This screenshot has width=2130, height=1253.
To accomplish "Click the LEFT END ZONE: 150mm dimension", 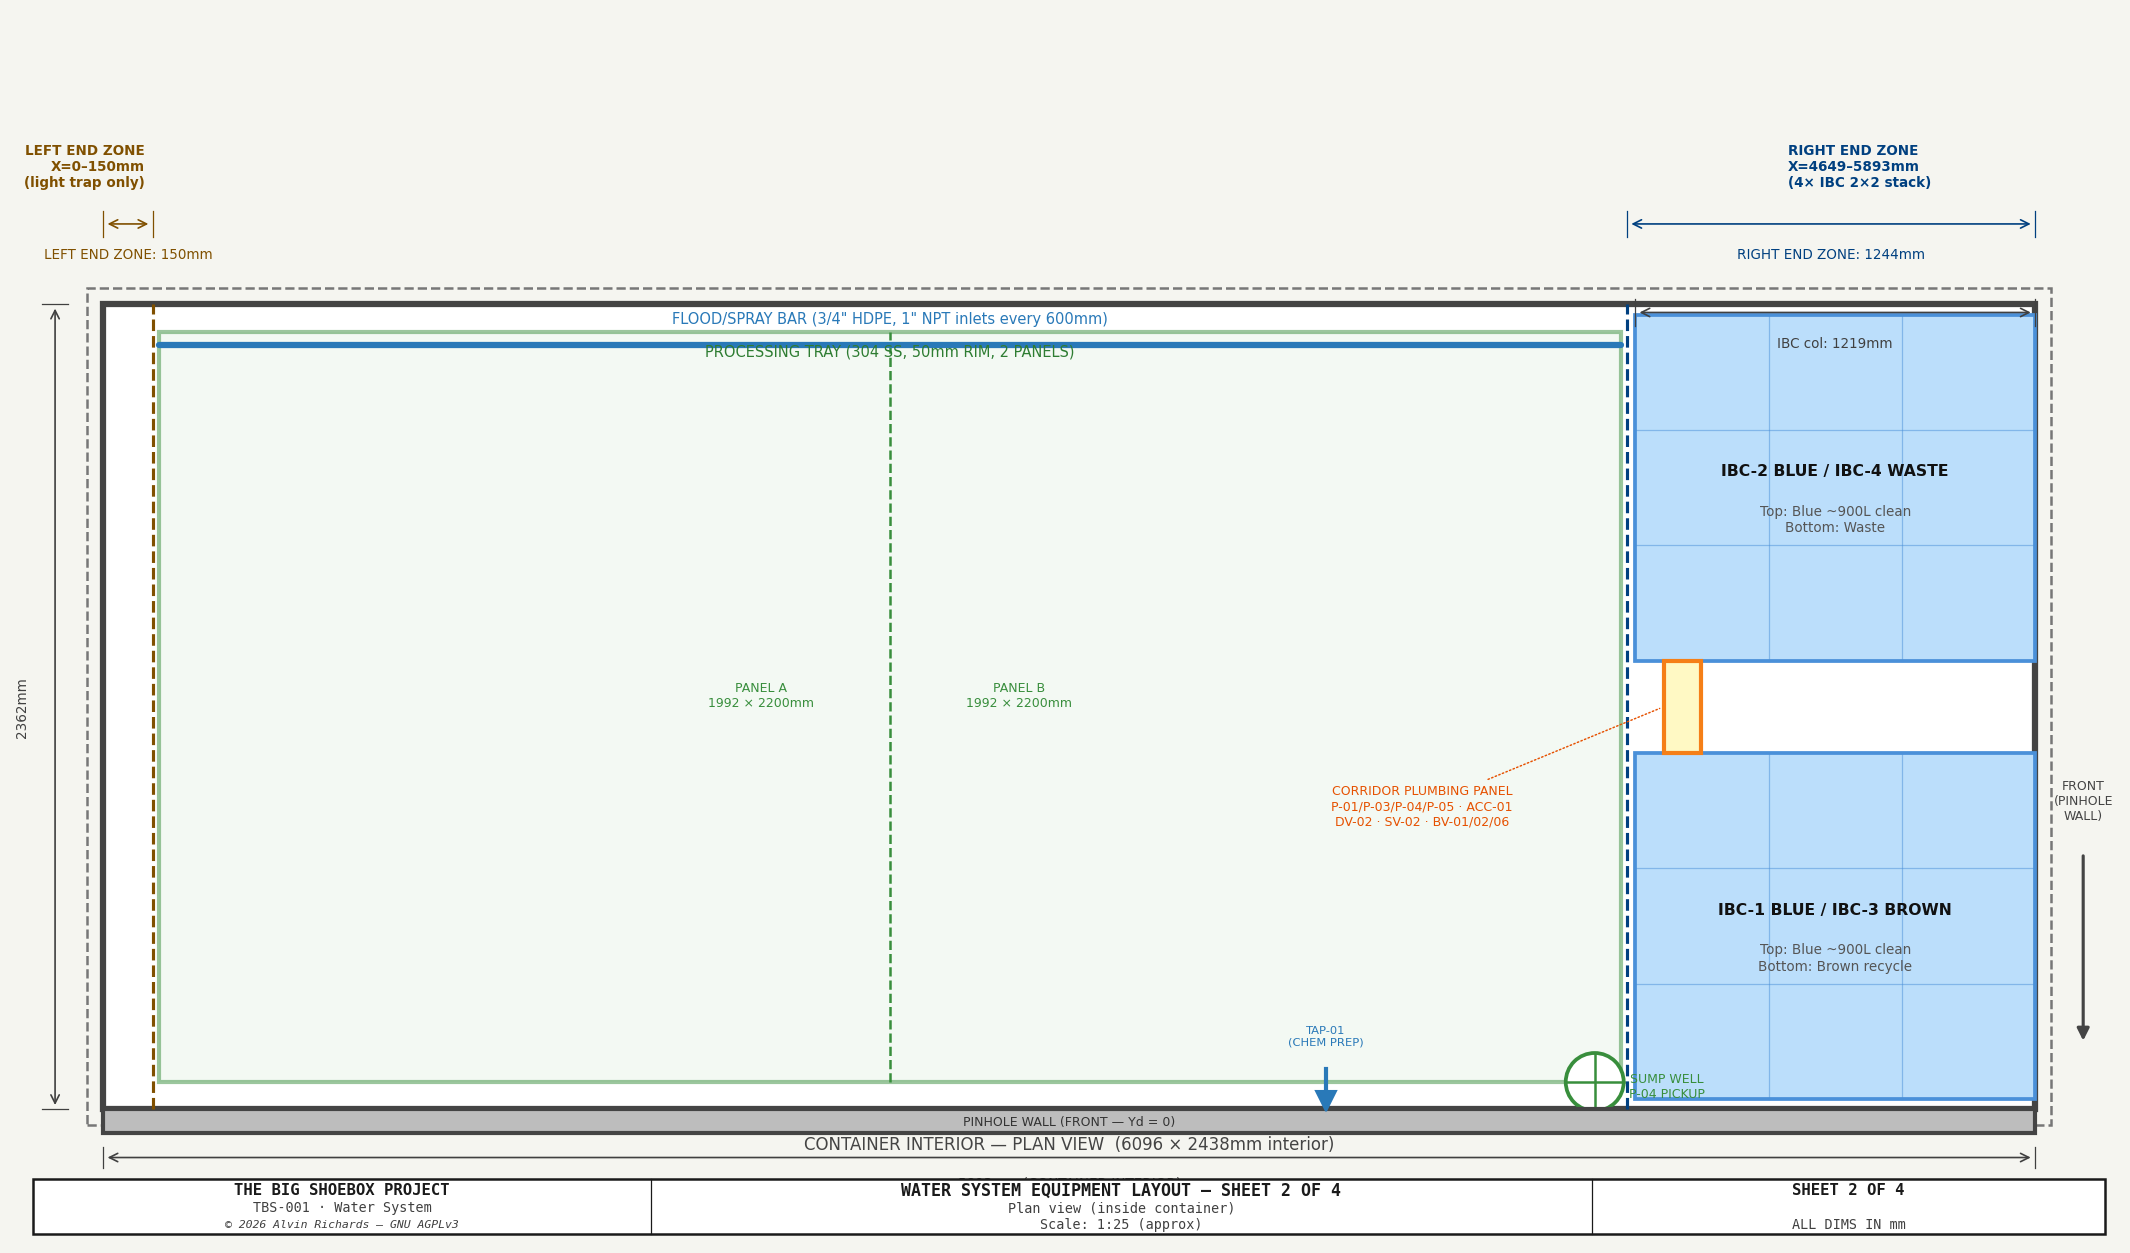I will tap(128, 255).
